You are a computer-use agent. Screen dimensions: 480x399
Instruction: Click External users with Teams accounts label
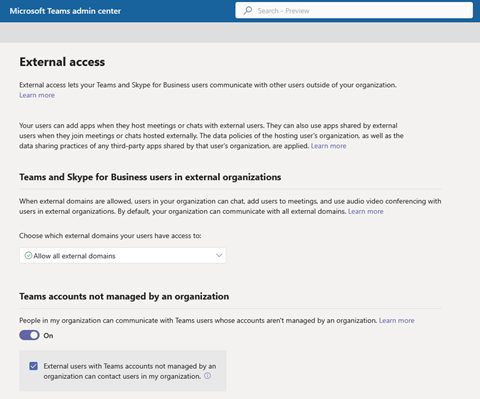[x=130, y=371]
